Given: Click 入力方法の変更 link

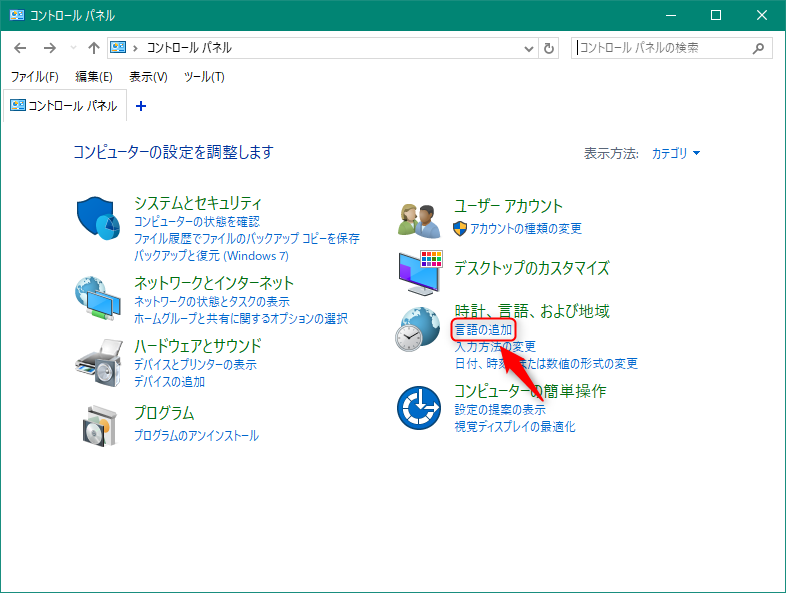Looking at the screenshot, I should [495, 346].
